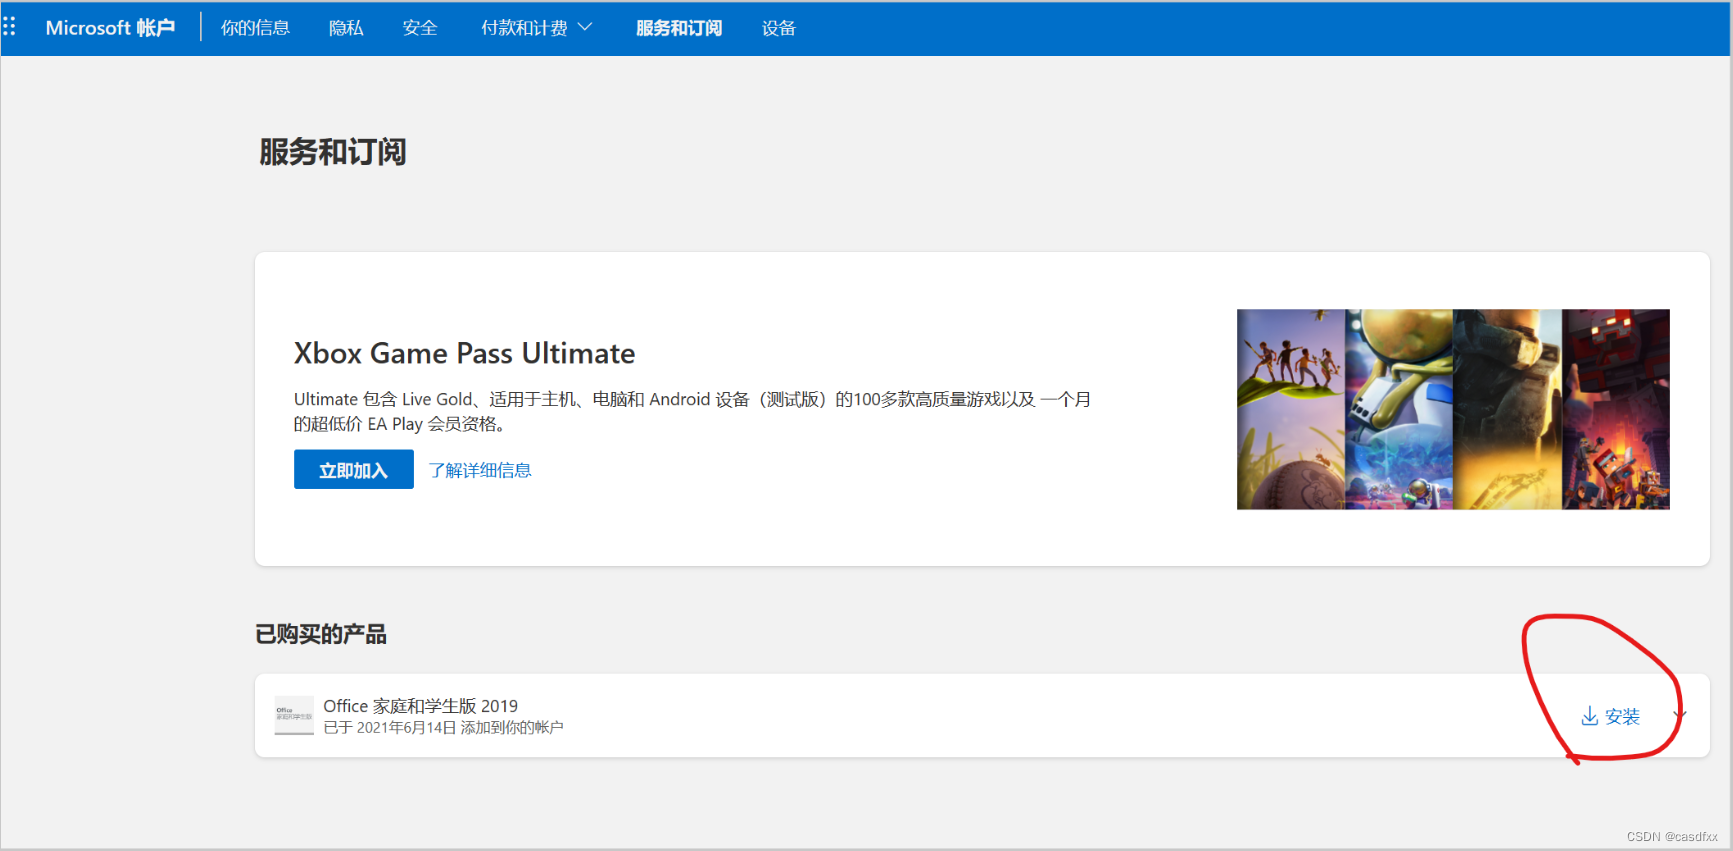
Task: Click the 服务和订阅 page title
Action: click(333, 152)
